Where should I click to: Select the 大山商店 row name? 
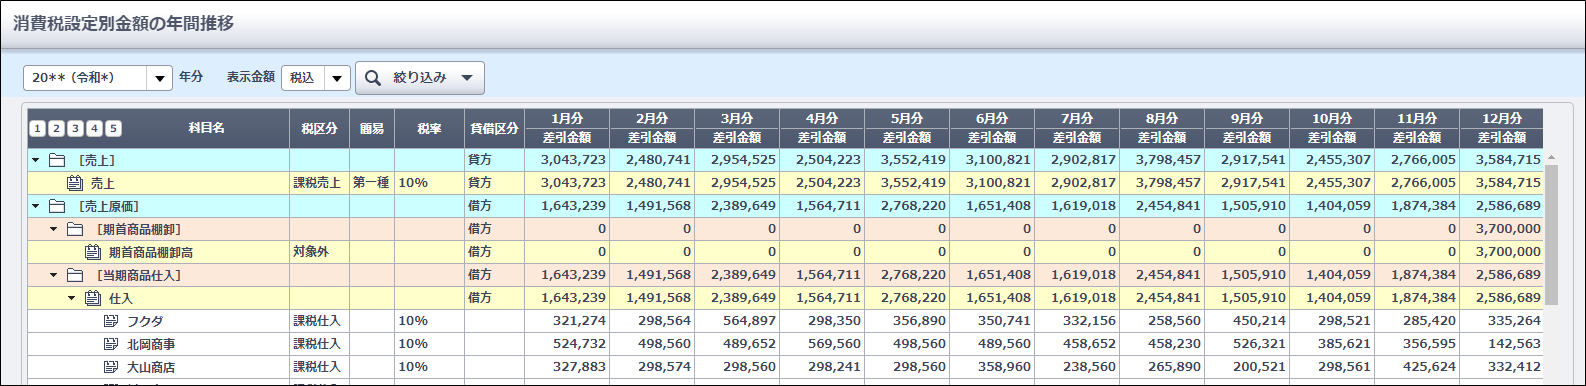pyautogui.click(x=151, y=367)
